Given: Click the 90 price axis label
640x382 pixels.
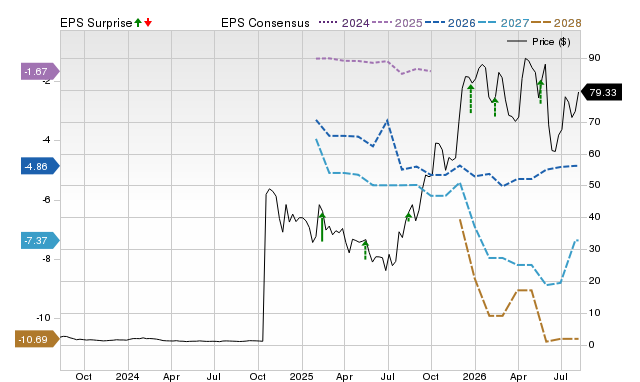Looking at the screenshot, I should 594,58.
